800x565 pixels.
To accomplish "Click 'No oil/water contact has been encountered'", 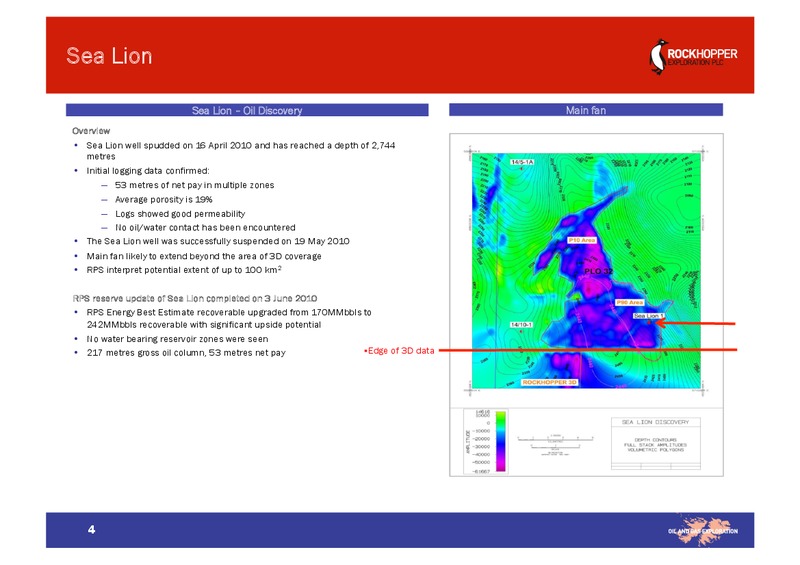I will (205, 227).
